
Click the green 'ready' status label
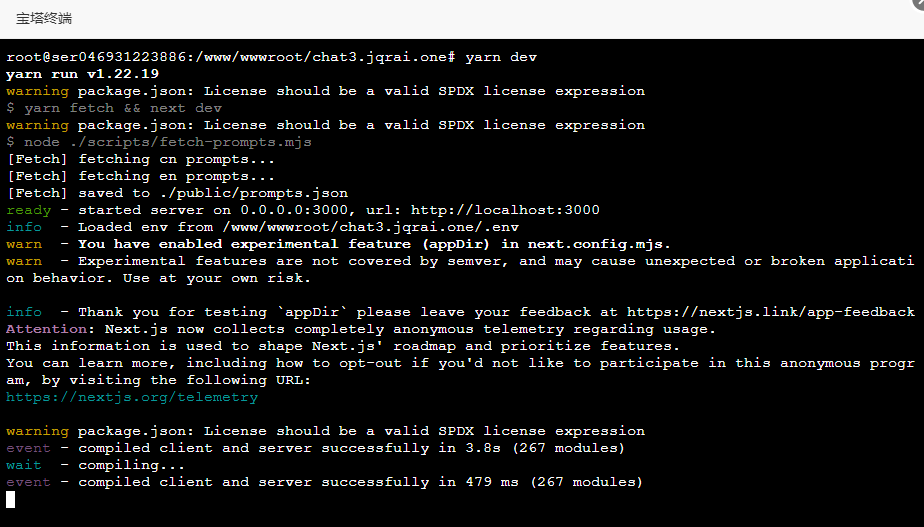point(28,210)
